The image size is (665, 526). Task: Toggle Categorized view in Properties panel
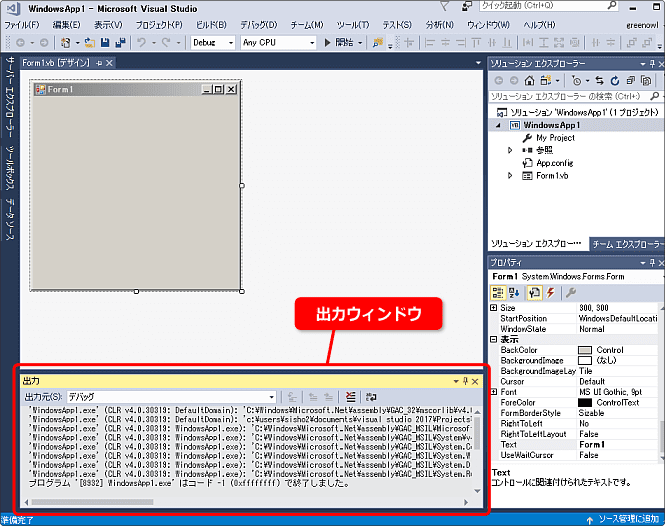tap(497, 293)
